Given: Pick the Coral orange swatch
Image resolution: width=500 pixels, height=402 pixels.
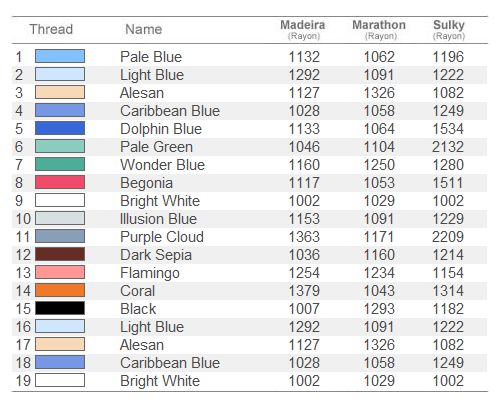Looking at the screenshot, I should 60,290.
